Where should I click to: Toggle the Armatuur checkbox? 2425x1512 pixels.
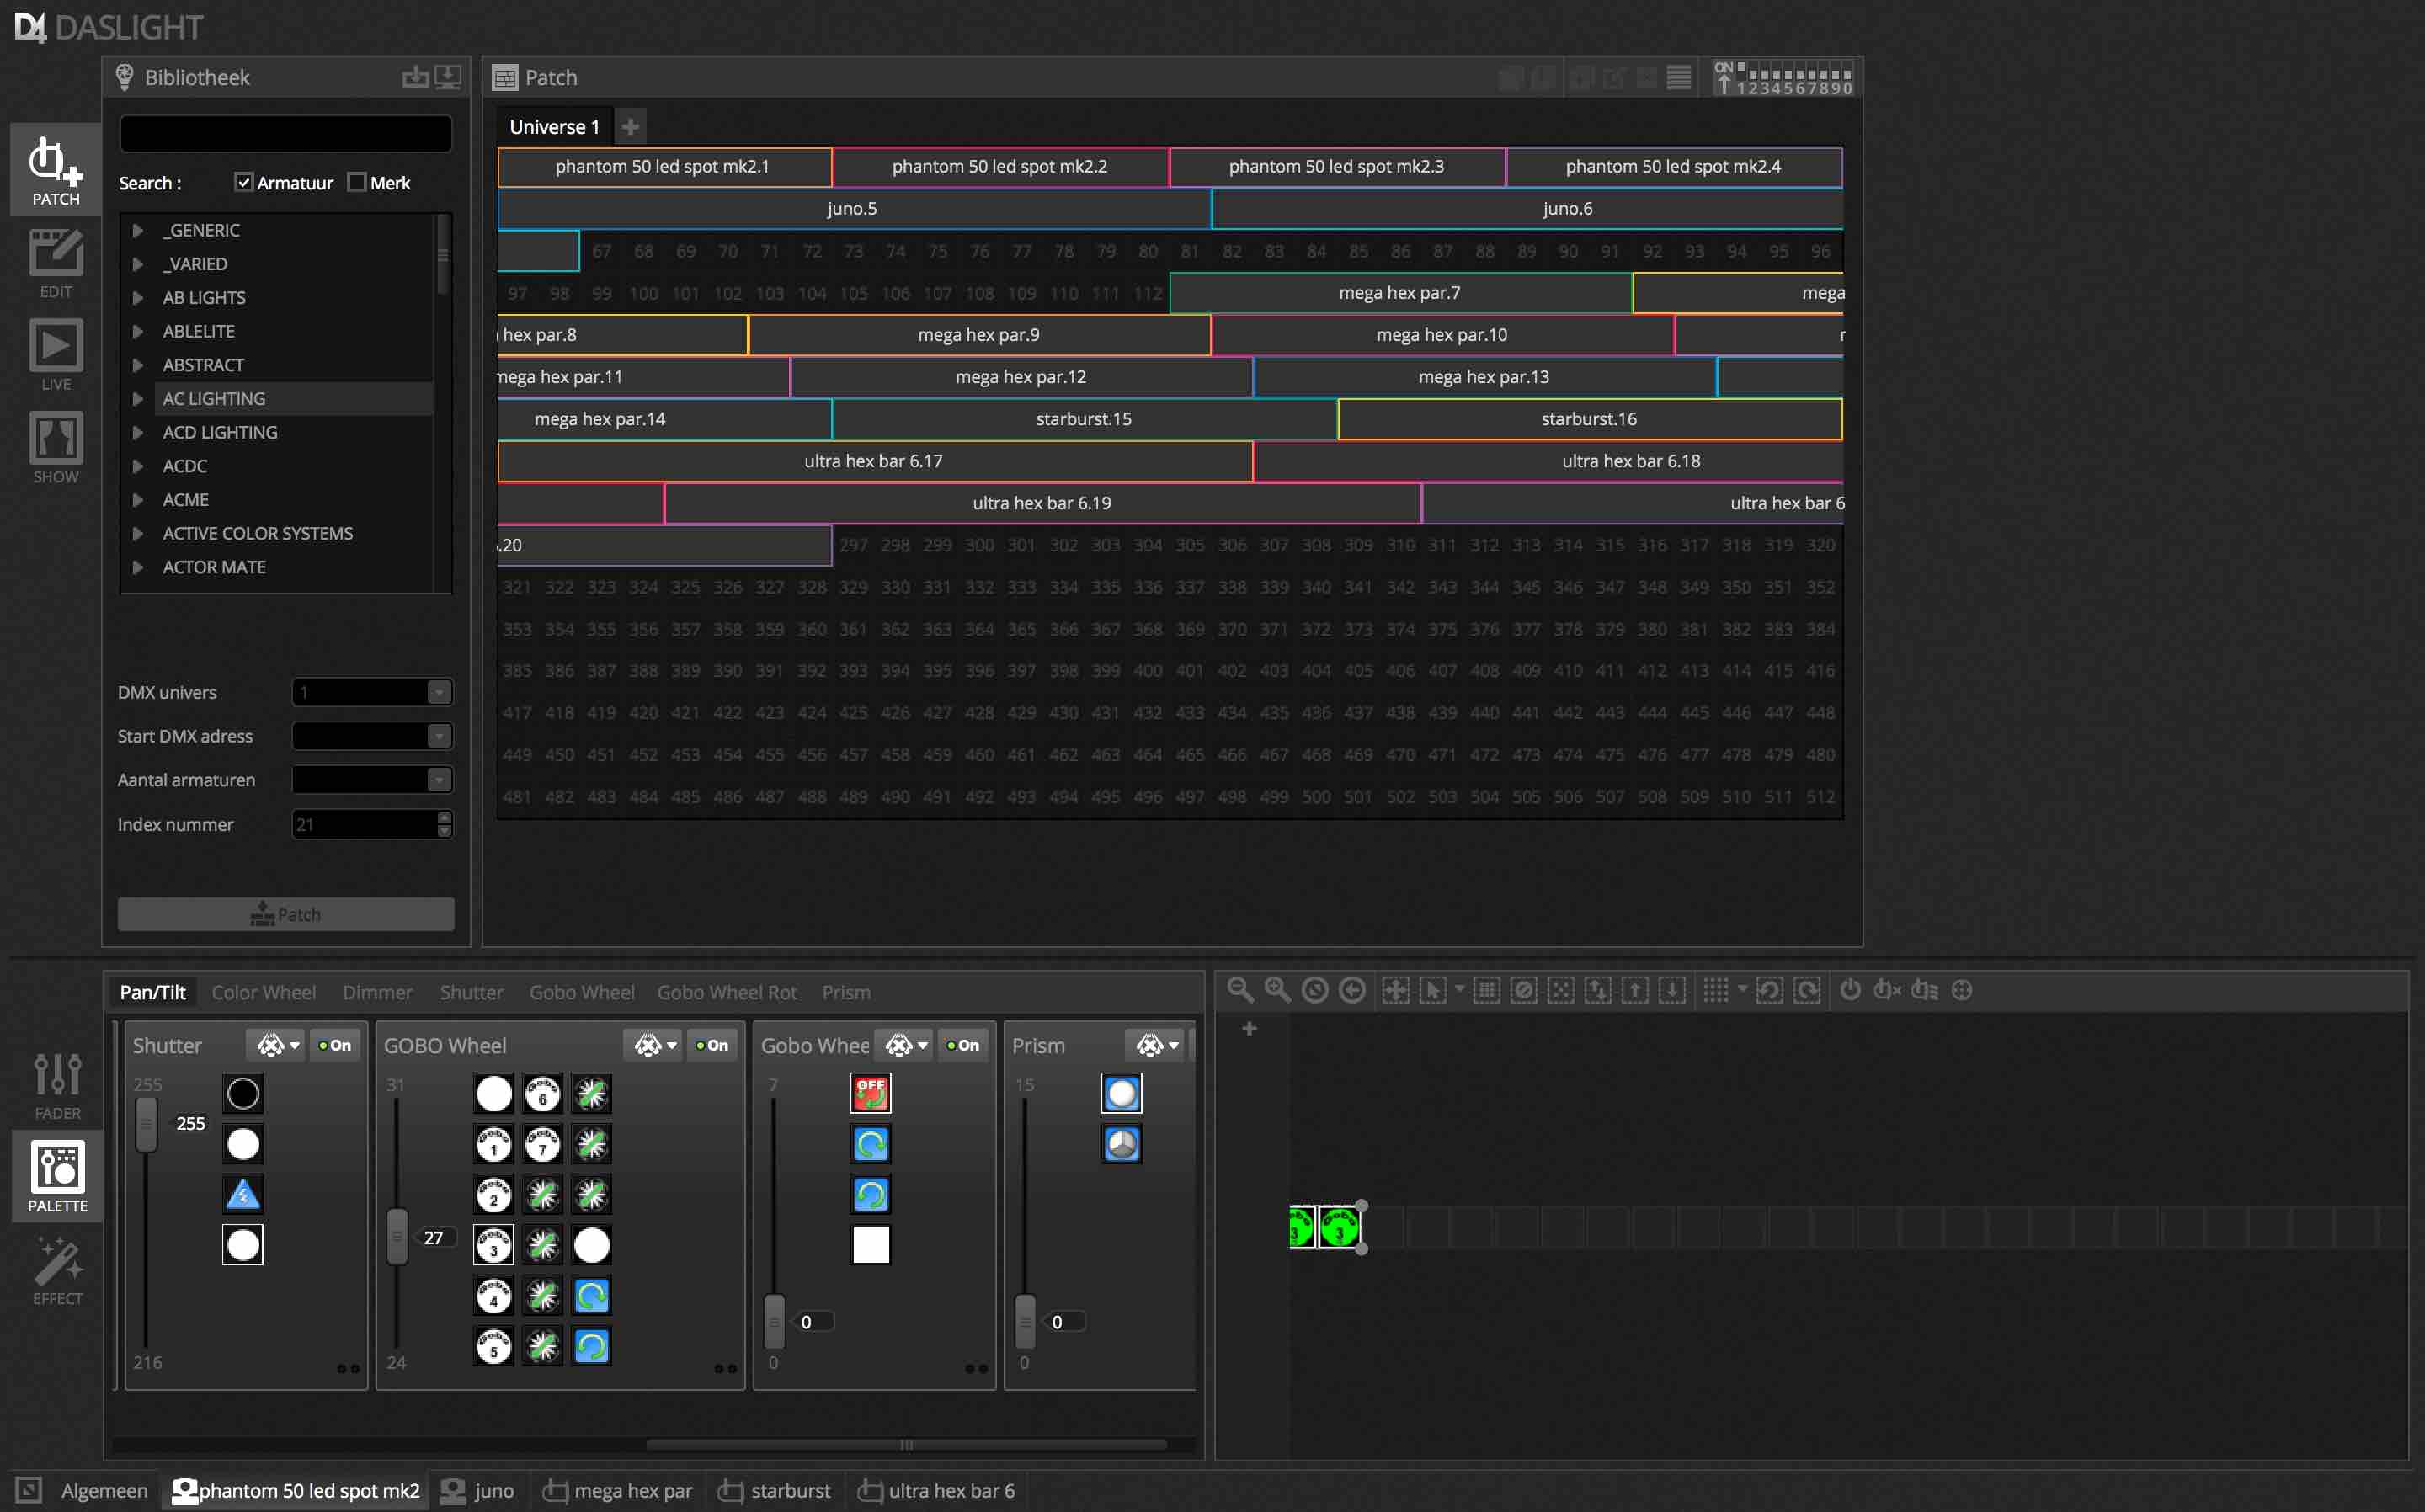[243, 181]
